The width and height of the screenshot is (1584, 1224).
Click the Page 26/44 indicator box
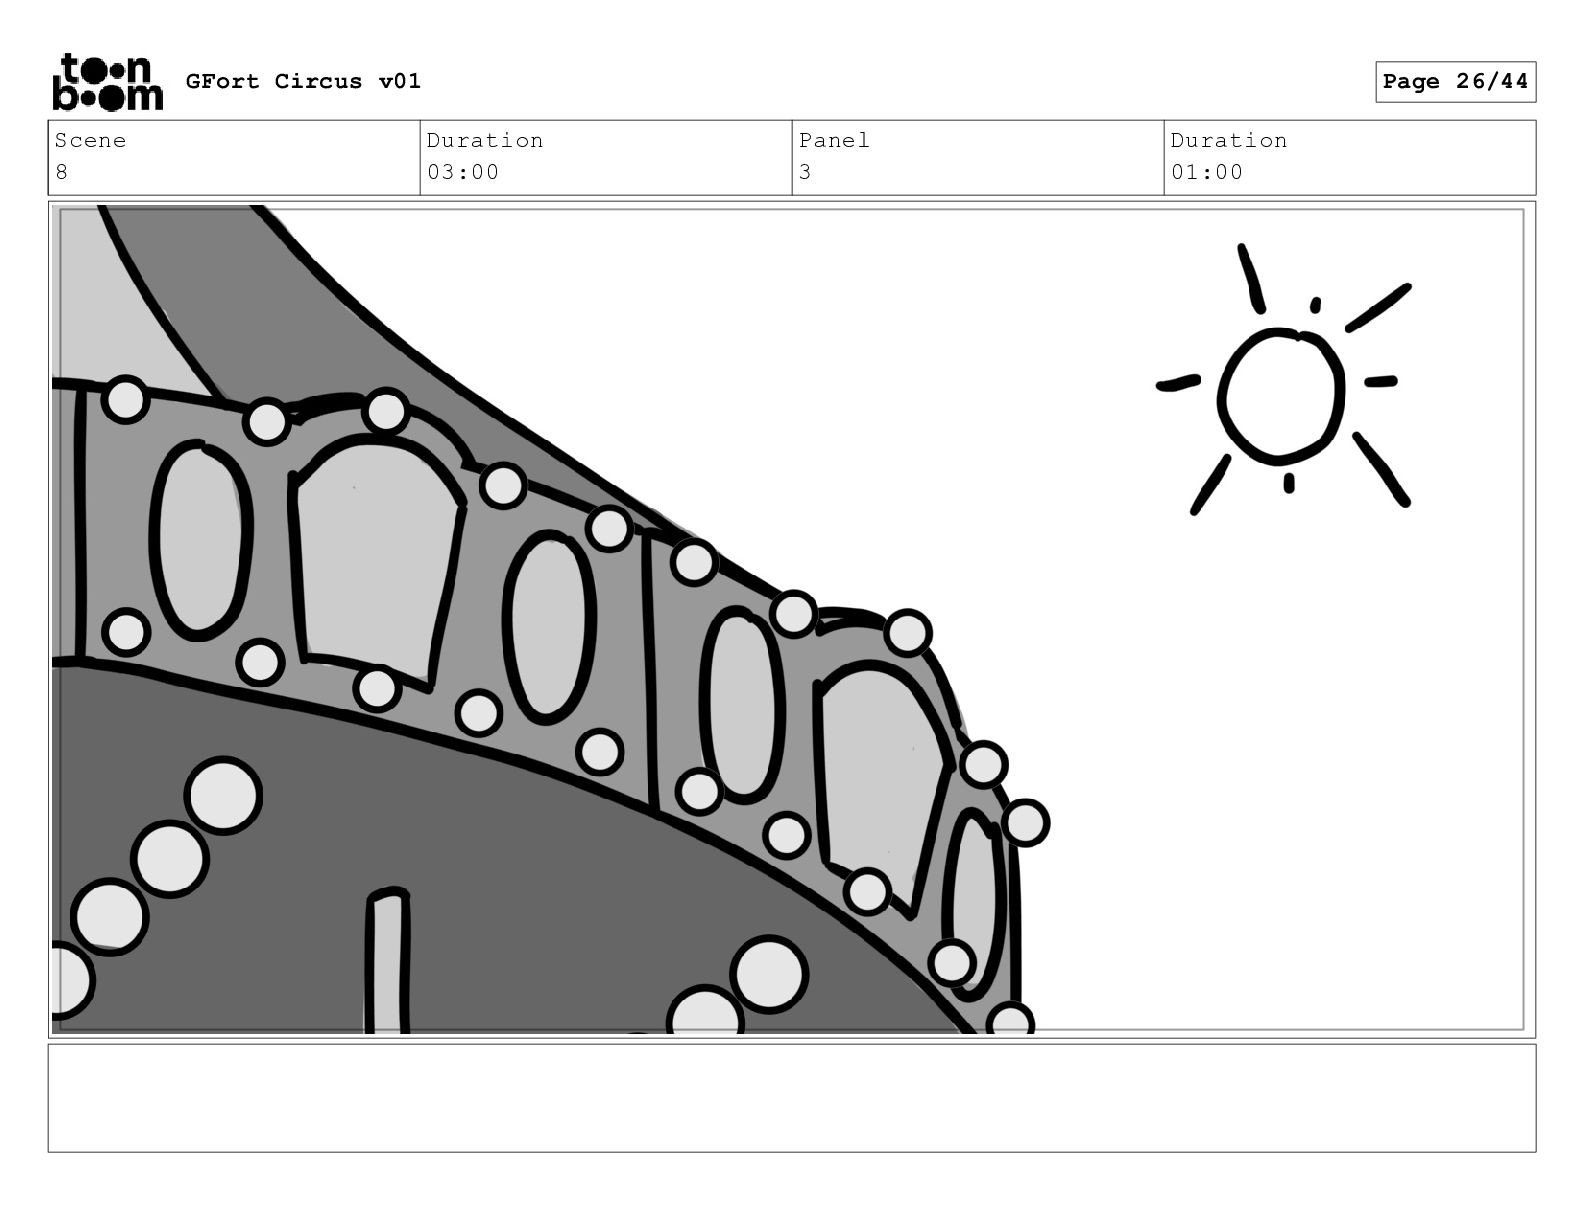1455,82
